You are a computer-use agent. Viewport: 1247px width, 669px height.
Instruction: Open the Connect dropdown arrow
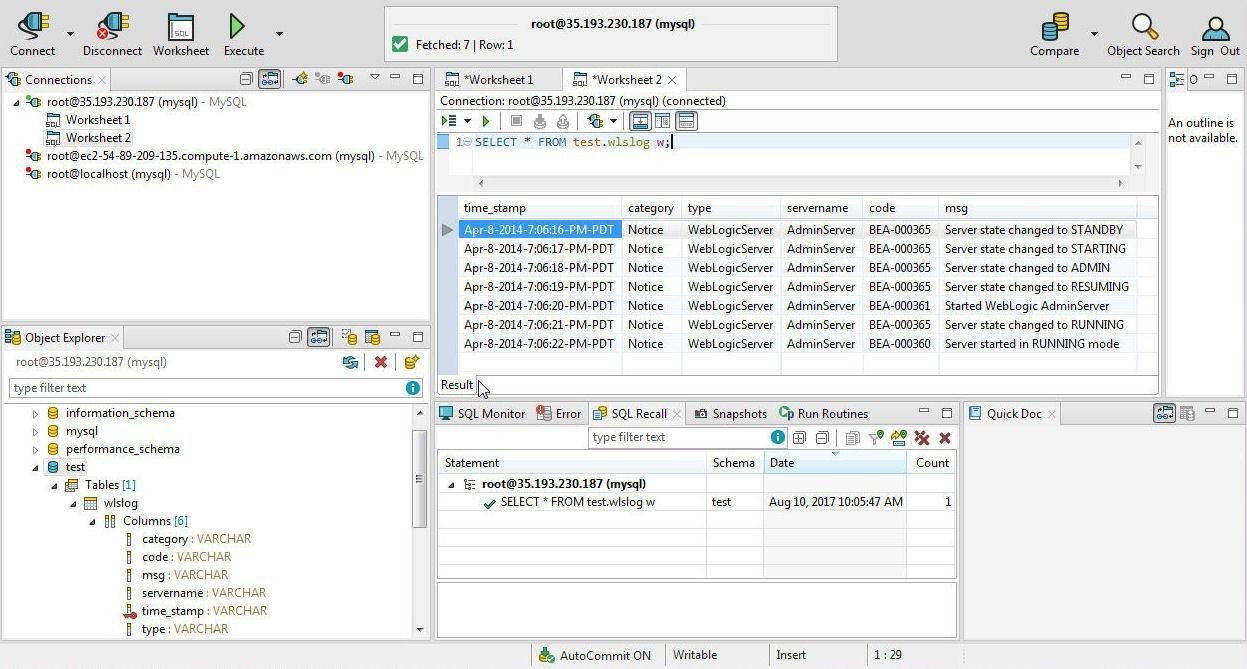coord(70,34)
